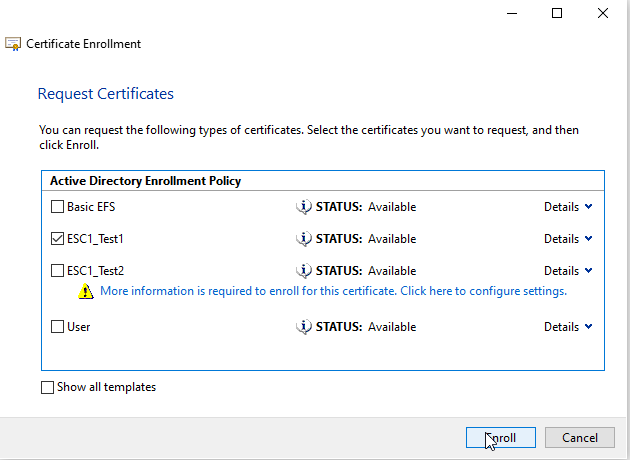Click the ESC1_Test1 status info icon

point(304,239)
